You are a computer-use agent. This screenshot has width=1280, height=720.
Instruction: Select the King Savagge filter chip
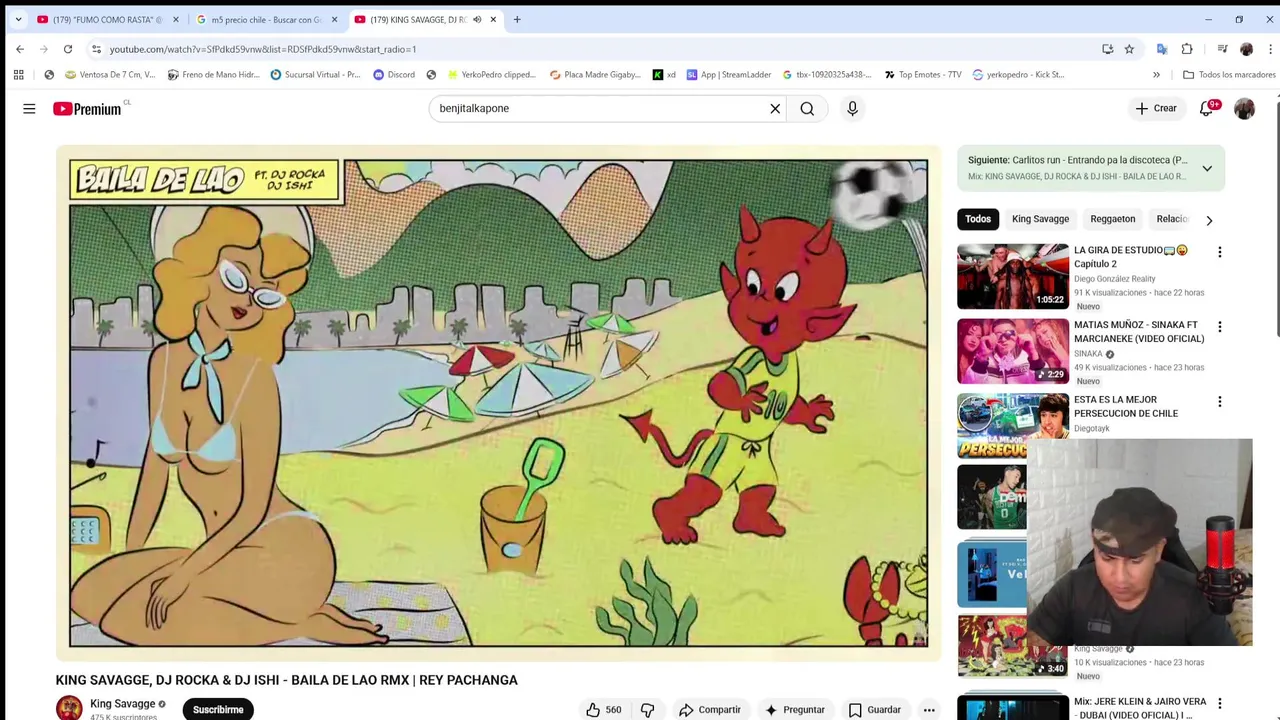point(1040,219)
